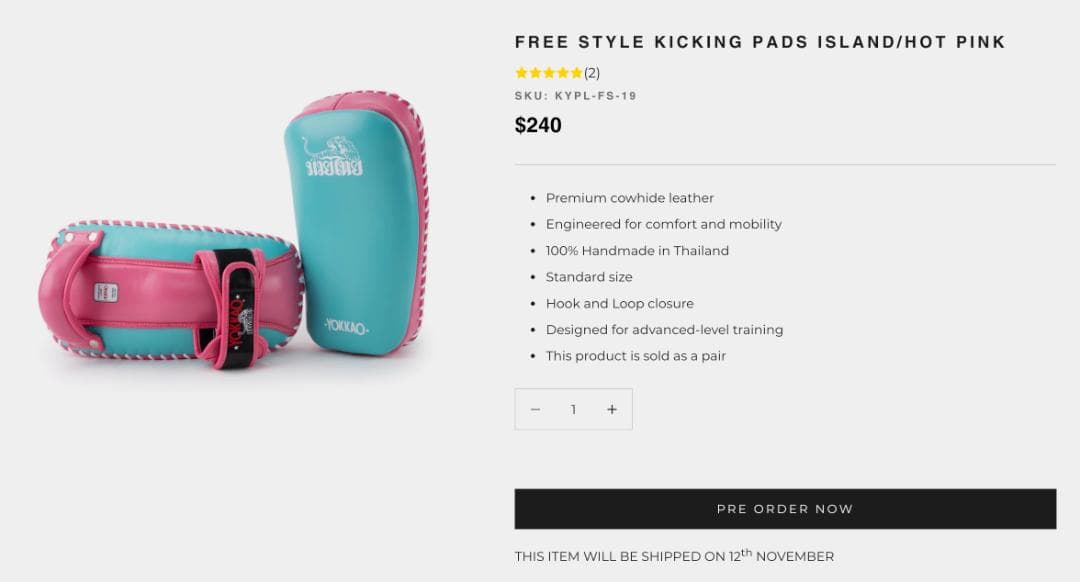Click the SKU KYPL-FS-19 text
Image resolution: width=1080 pixels, height=582 pixels.
pyautogui.click(x=576, y=96)
